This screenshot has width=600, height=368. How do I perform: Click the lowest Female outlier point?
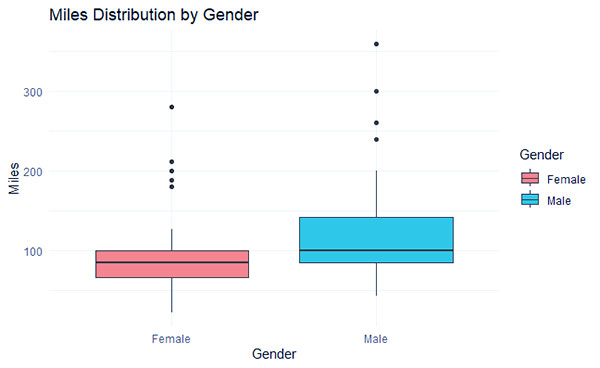pyautogui.click(x=172, y=187)
